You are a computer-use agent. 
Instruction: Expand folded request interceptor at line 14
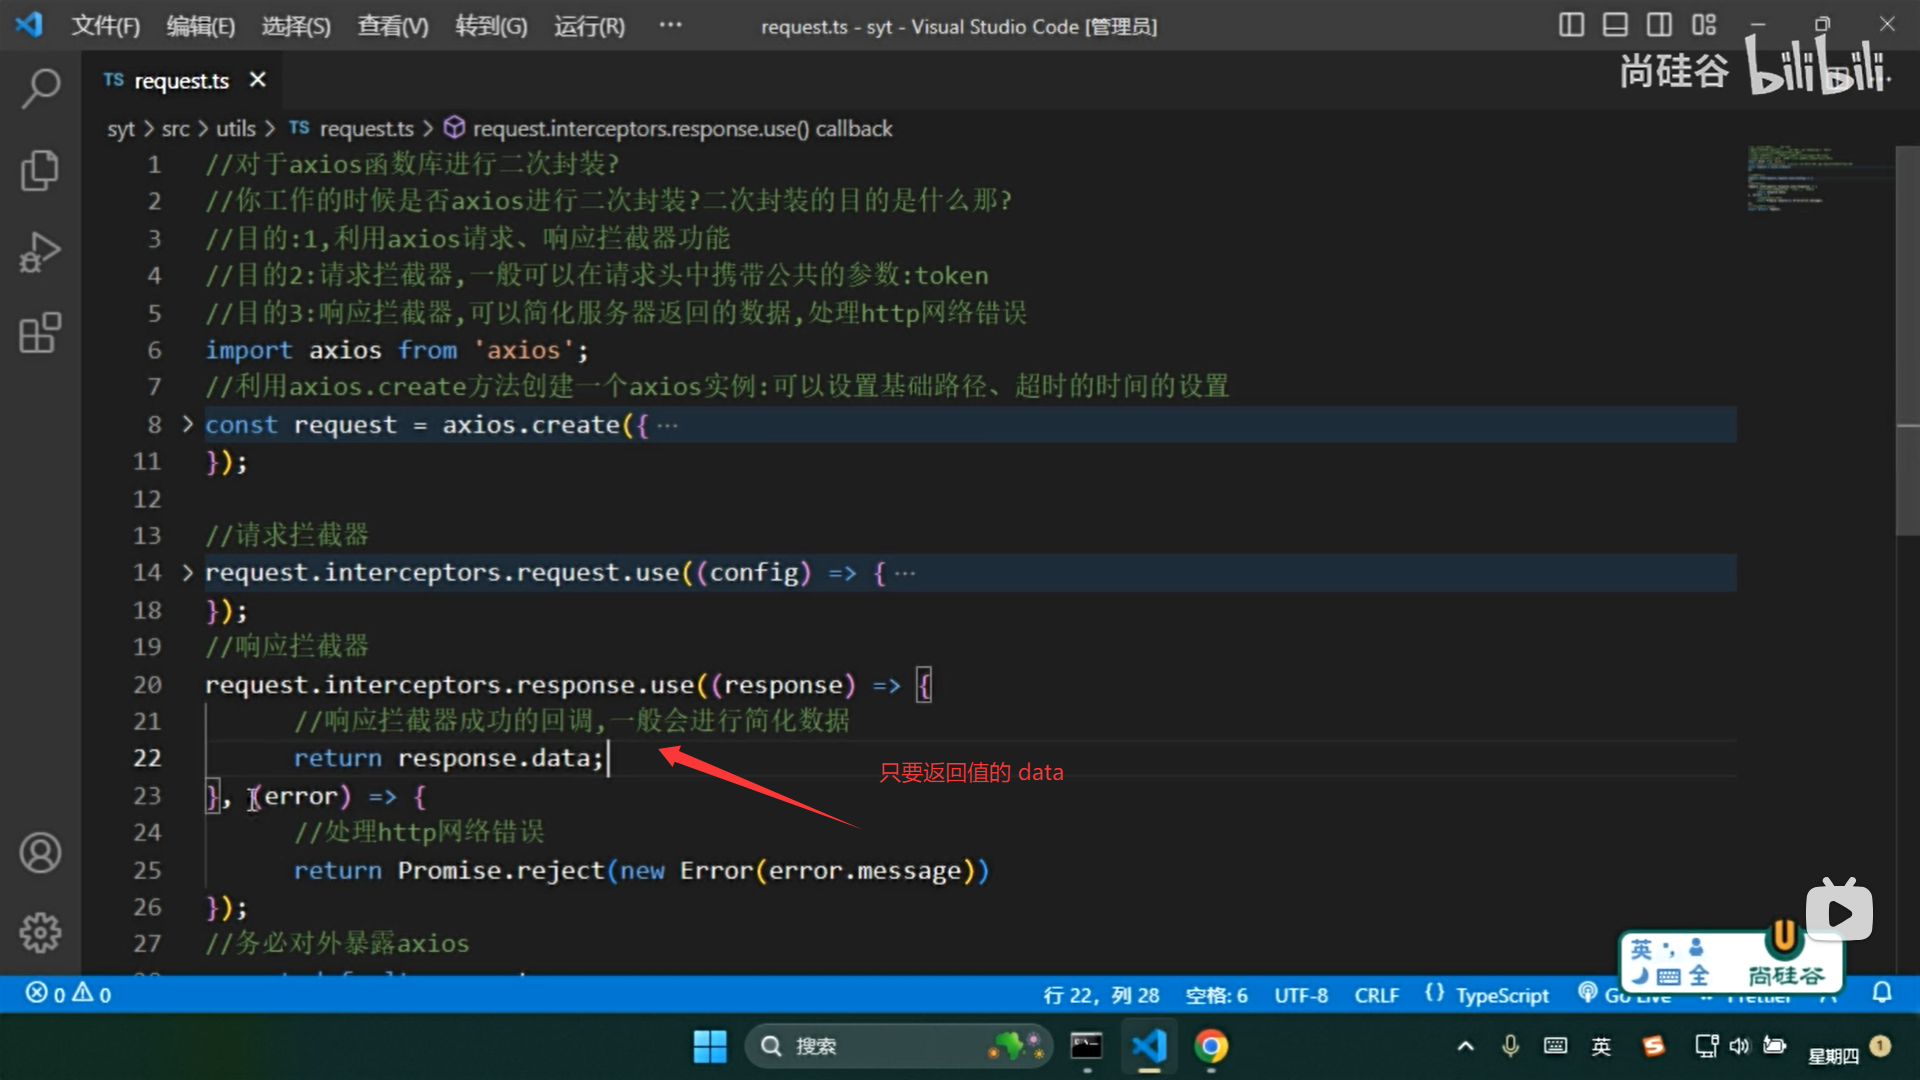tap(187, 572)
